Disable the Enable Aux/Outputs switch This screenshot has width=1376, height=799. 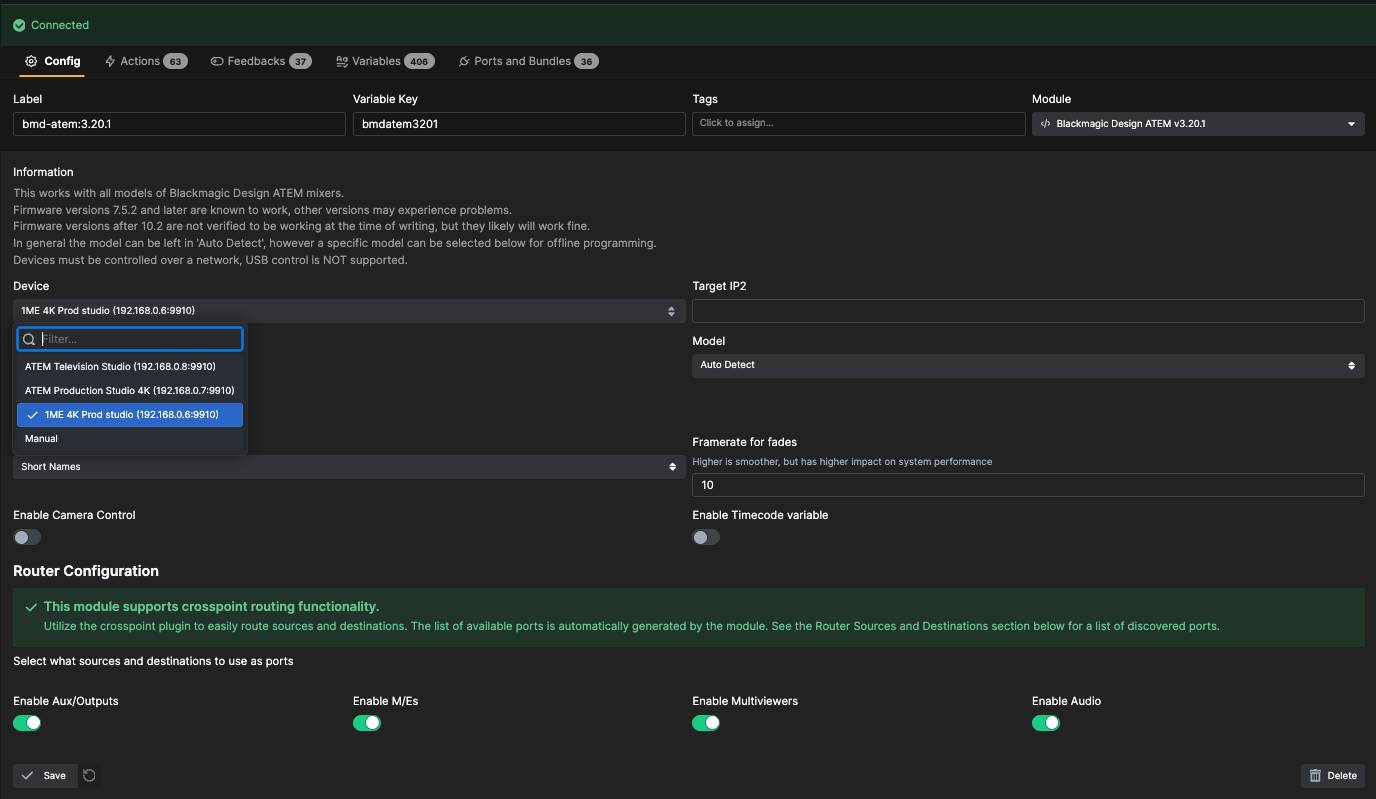(27, 722)
